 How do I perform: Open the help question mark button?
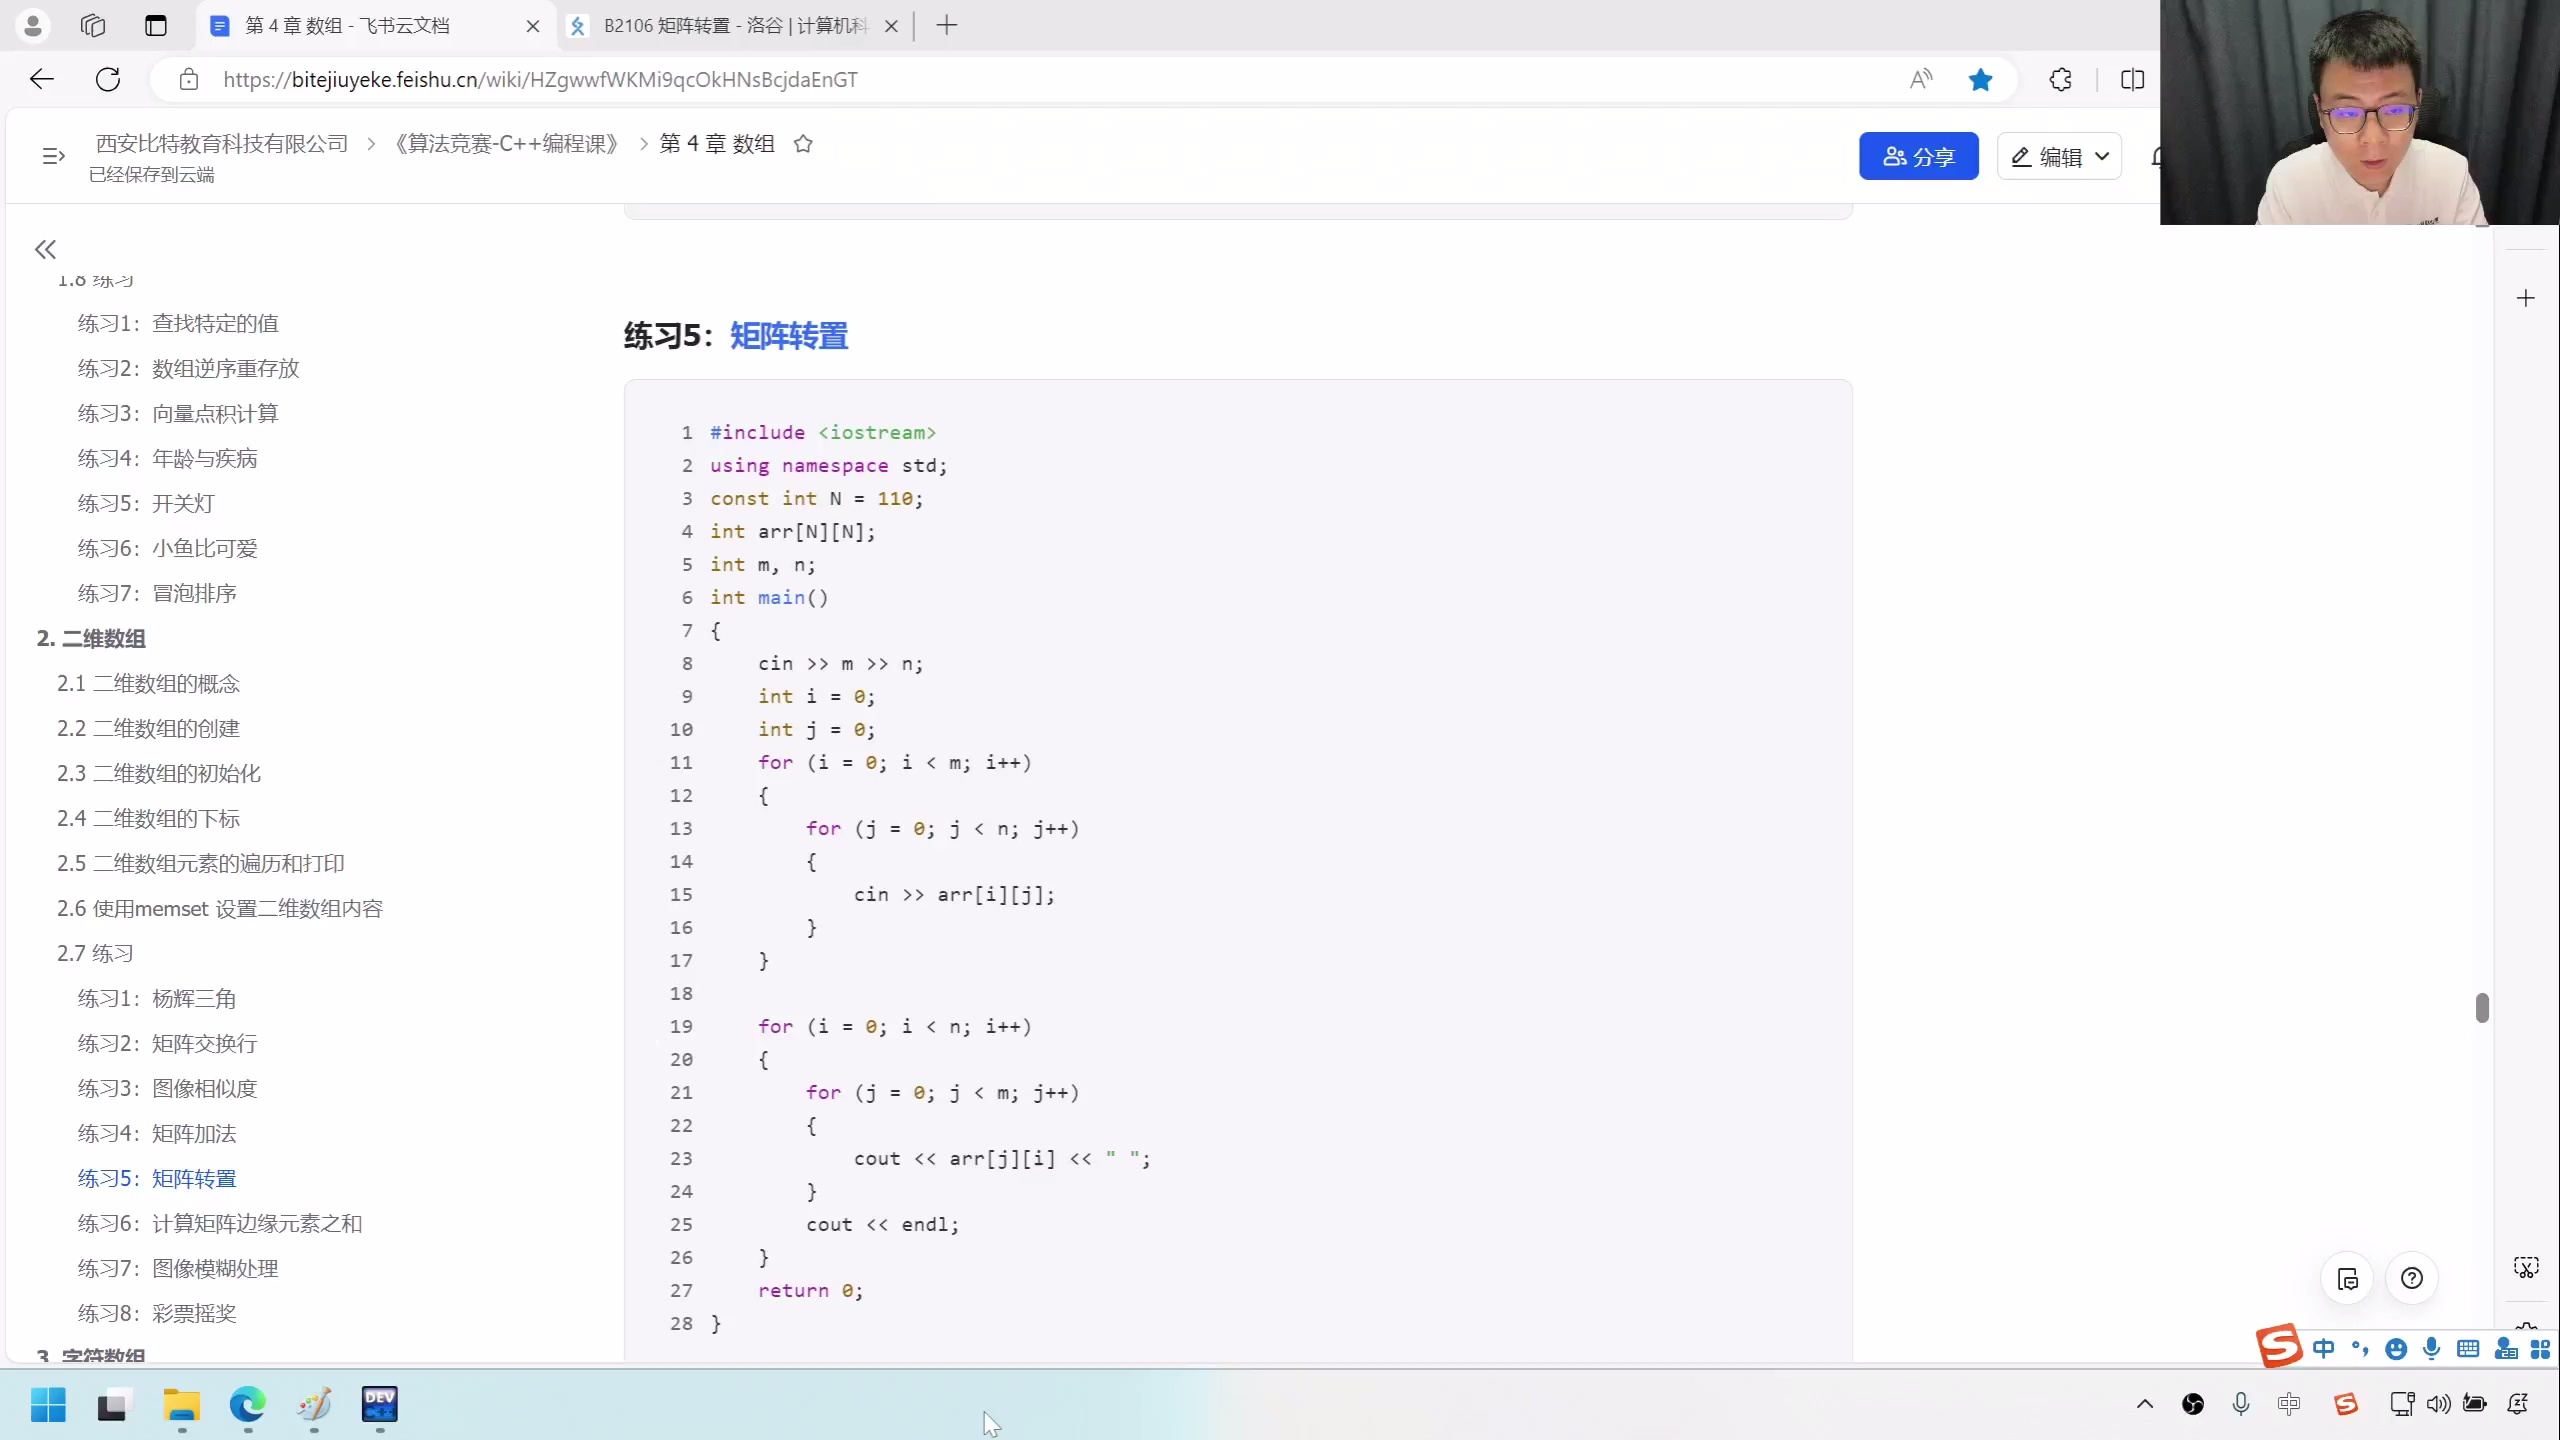(x=2411, y=1278)
